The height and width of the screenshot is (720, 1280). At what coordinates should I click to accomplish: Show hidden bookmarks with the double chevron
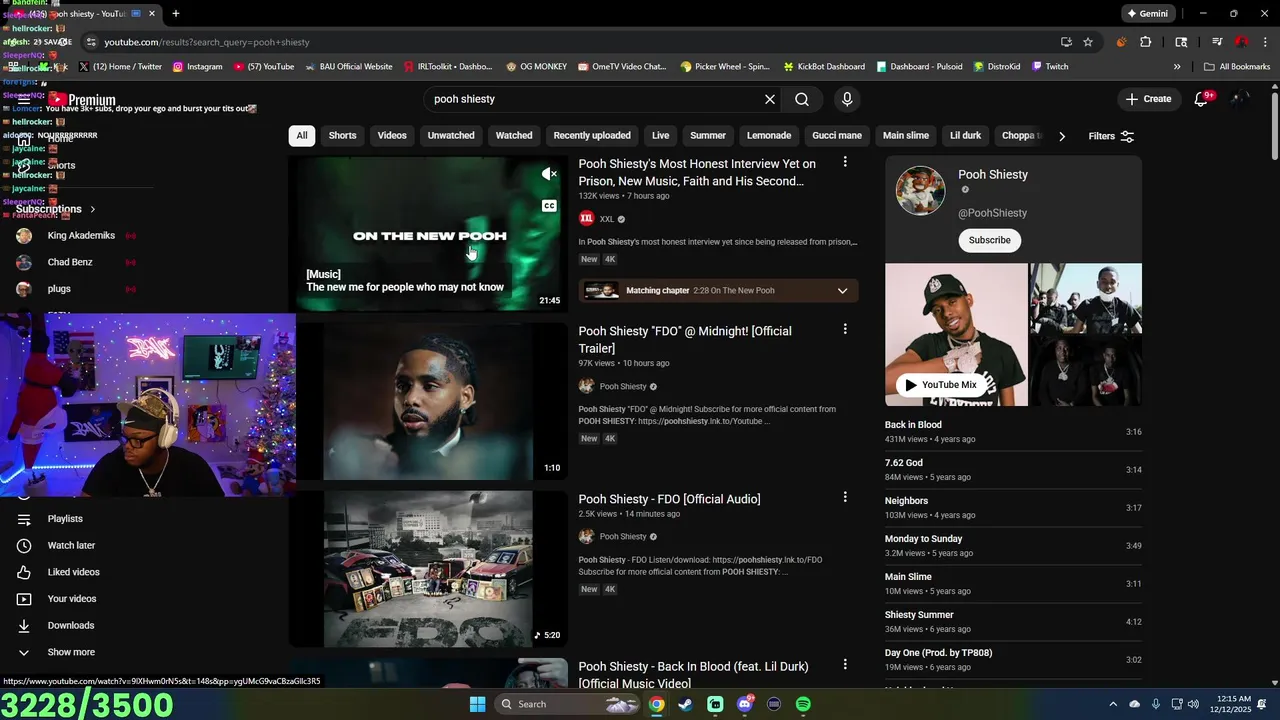click(1177, 67)
